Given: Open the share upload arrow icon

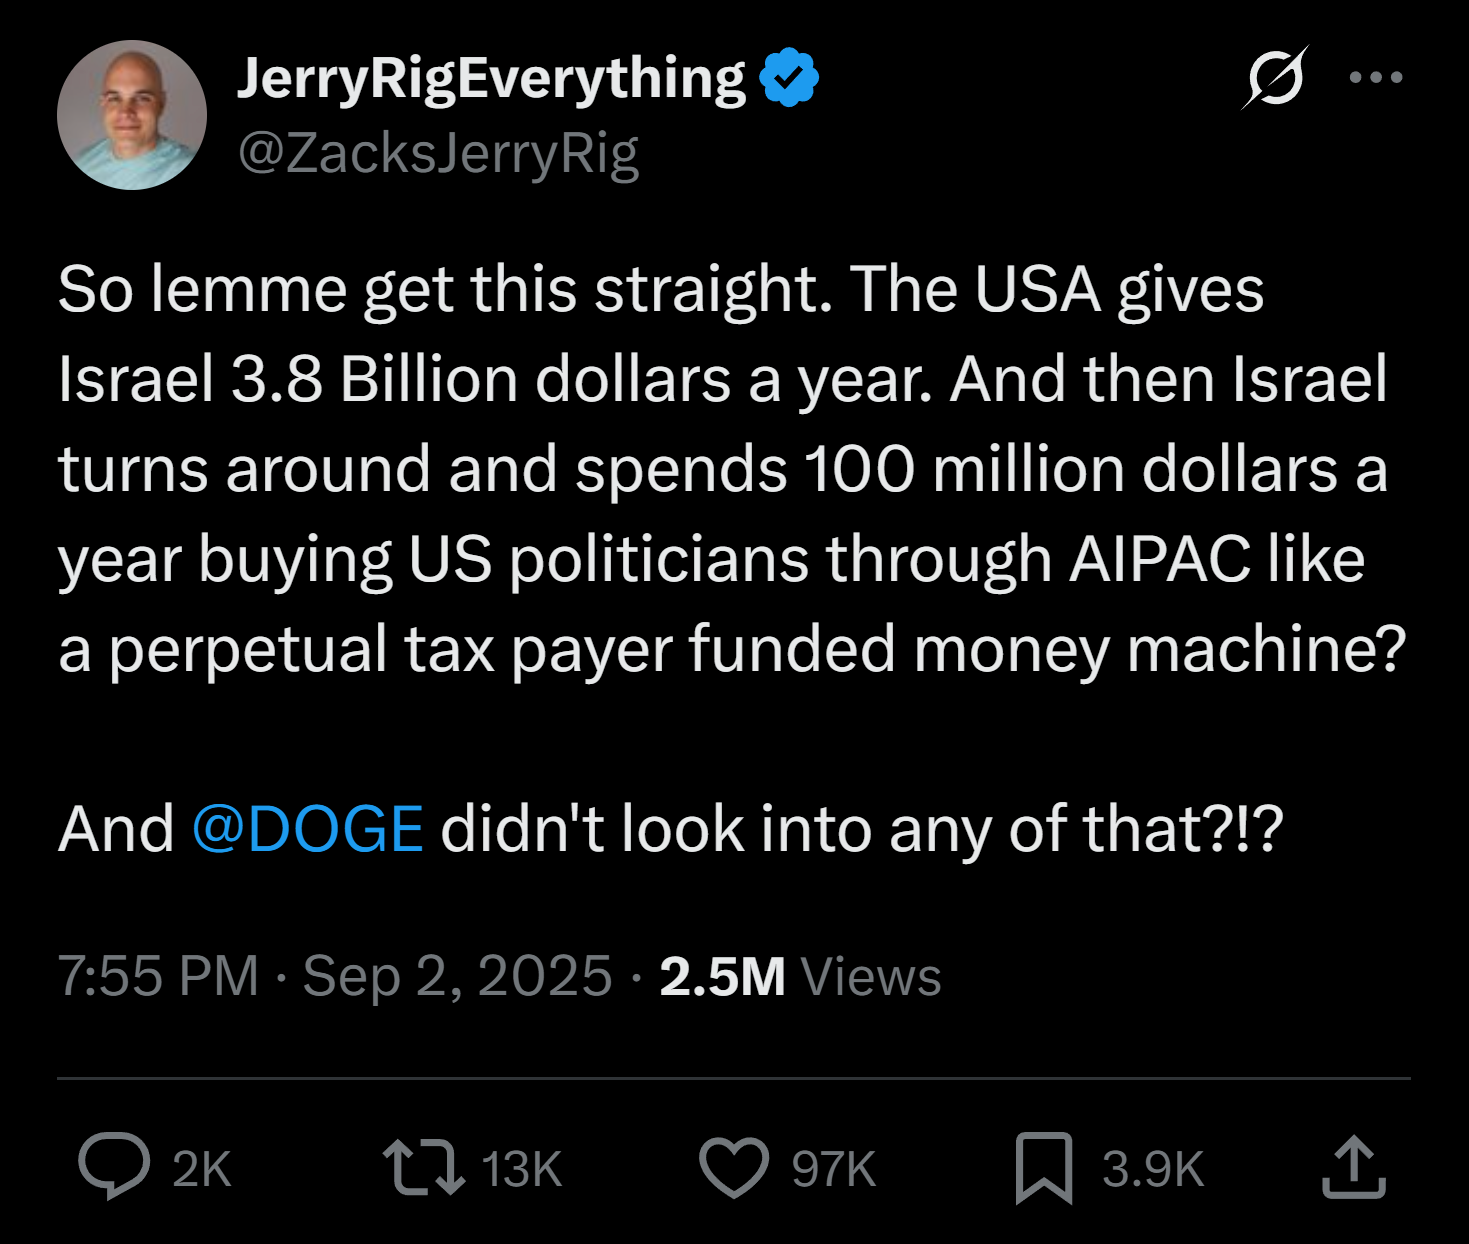Looking at the screenshot, I should click(x=1353, y=1166).
